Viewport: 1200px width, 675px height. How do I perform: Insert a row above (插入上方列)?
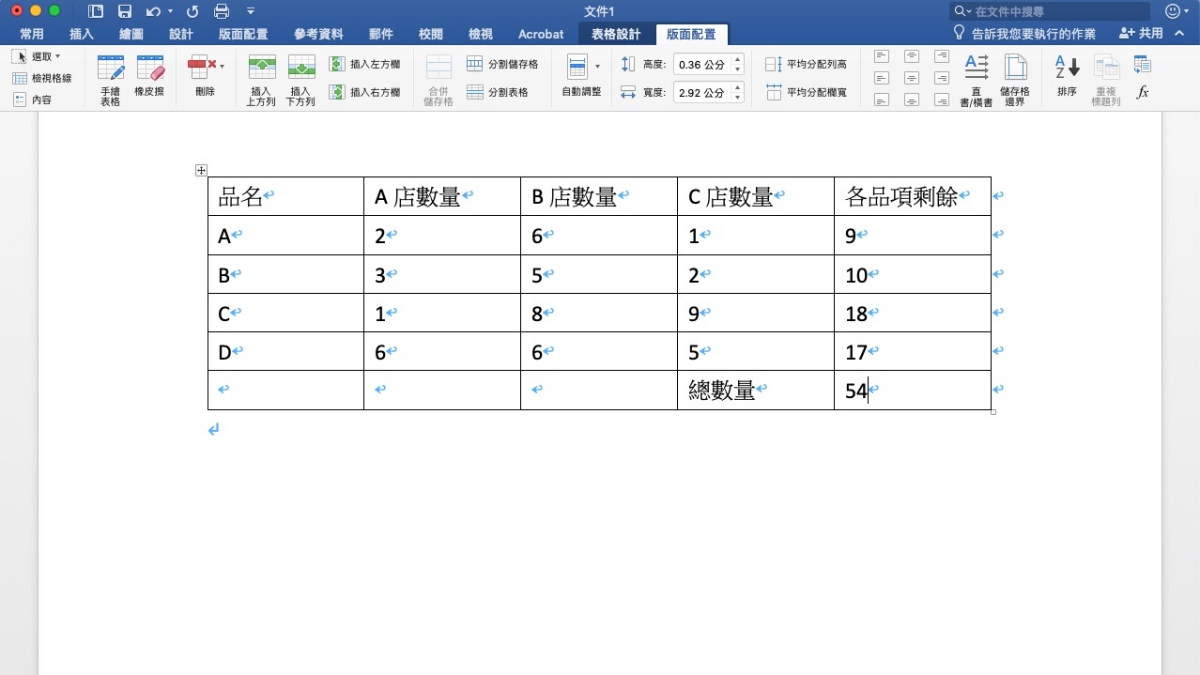click(x=261, y=80)
